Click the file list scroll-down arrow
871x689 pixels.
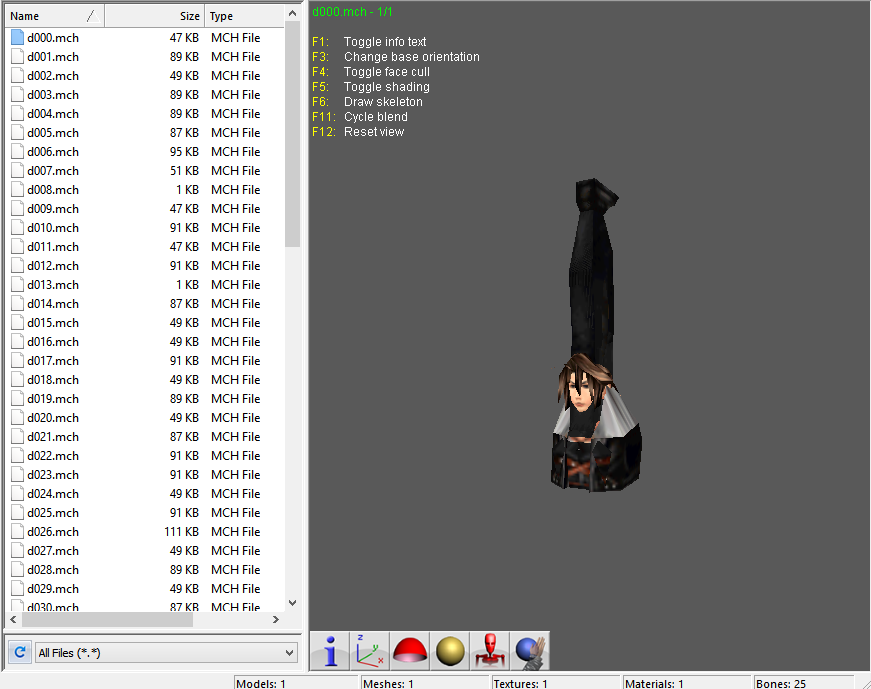[x=293, y=603]
